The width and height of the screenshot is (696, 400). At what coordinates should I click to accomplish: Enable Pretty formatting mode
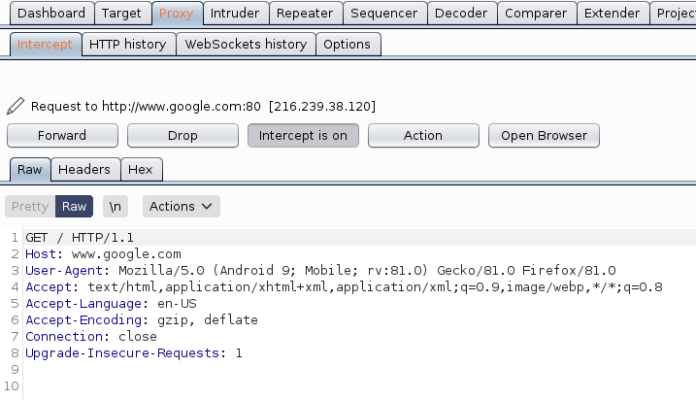click(30, 206)
